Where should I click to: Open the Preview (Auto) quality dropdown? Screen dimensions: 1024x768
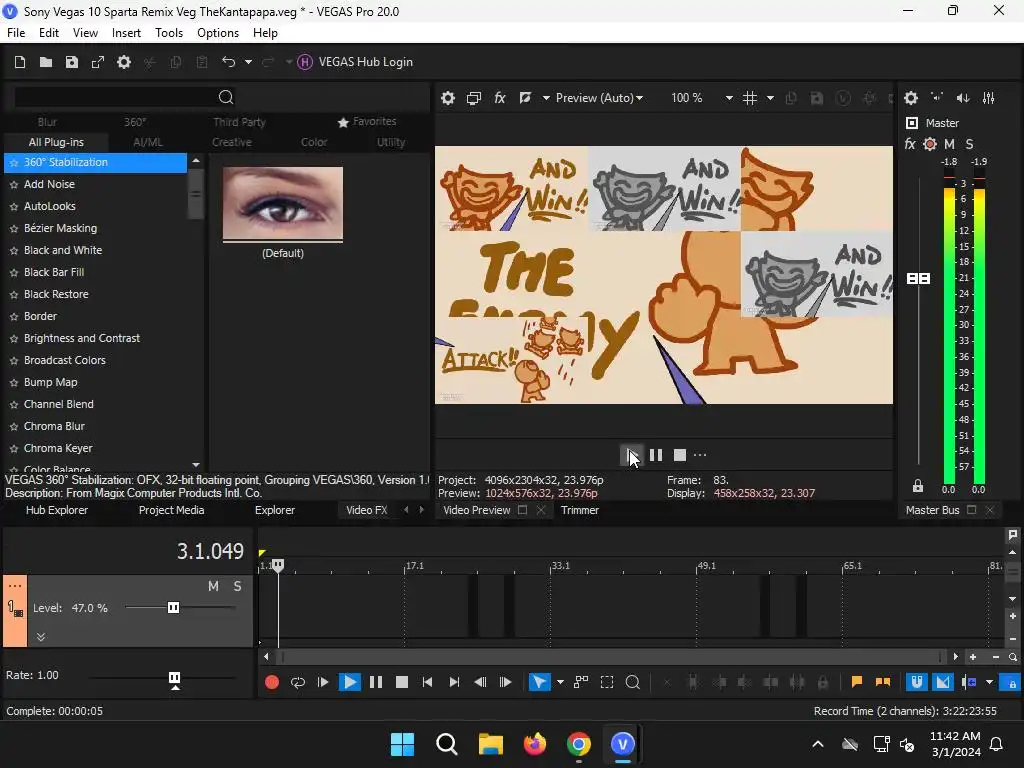coord(600,98)
